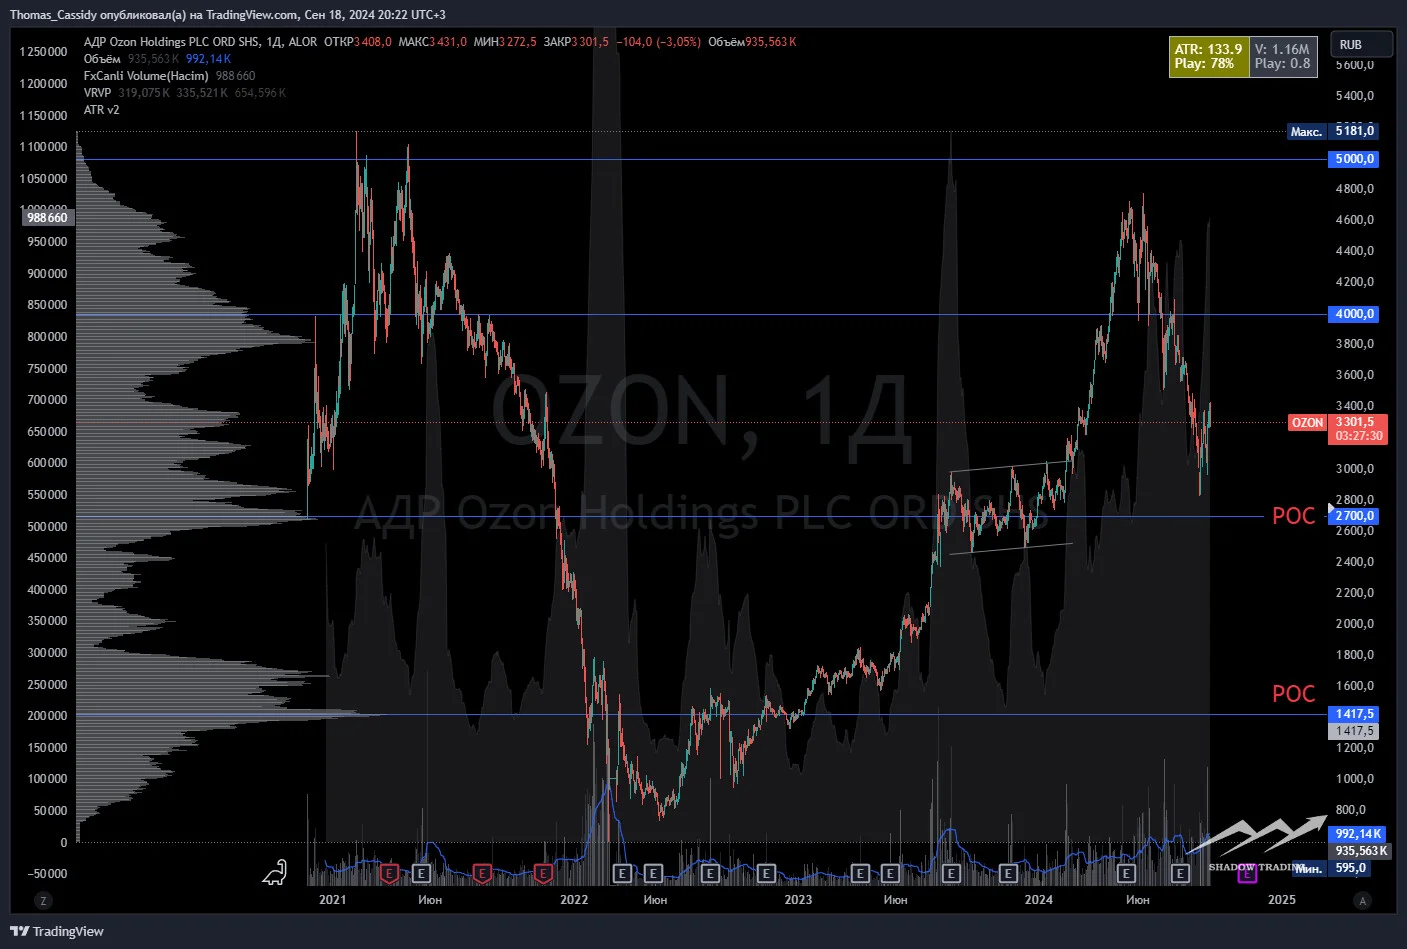This screenshot has height=949, width=1407.
Task: Click the blue 5000,0 price level label
Action: tap(1354, 159)
